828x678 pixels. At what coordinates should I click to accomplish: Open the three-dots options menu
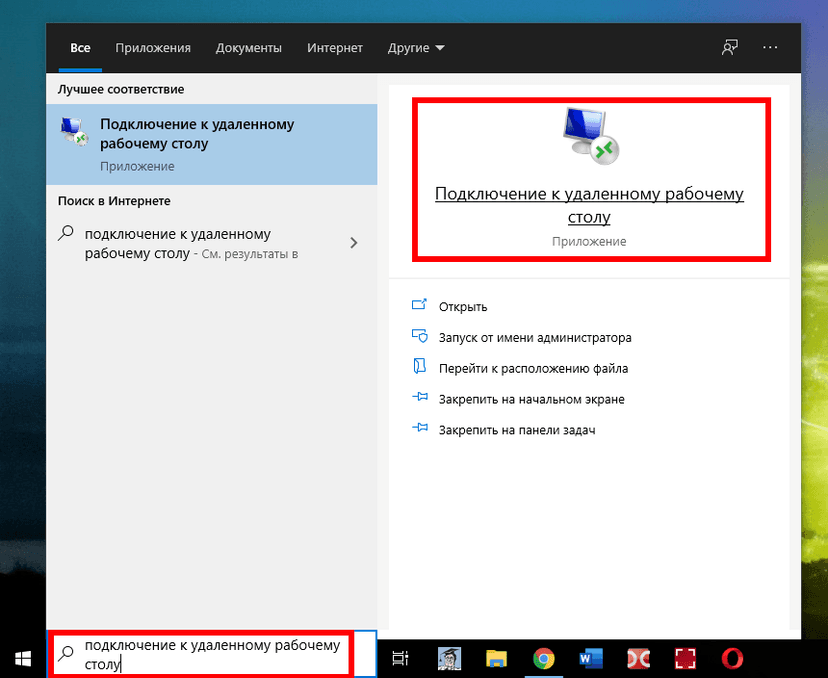tap(770, 48)
